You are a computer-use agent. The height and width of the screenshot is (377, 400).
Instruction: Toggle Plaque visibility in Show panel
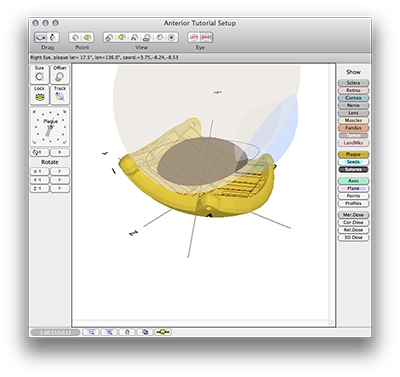(353, 154)
